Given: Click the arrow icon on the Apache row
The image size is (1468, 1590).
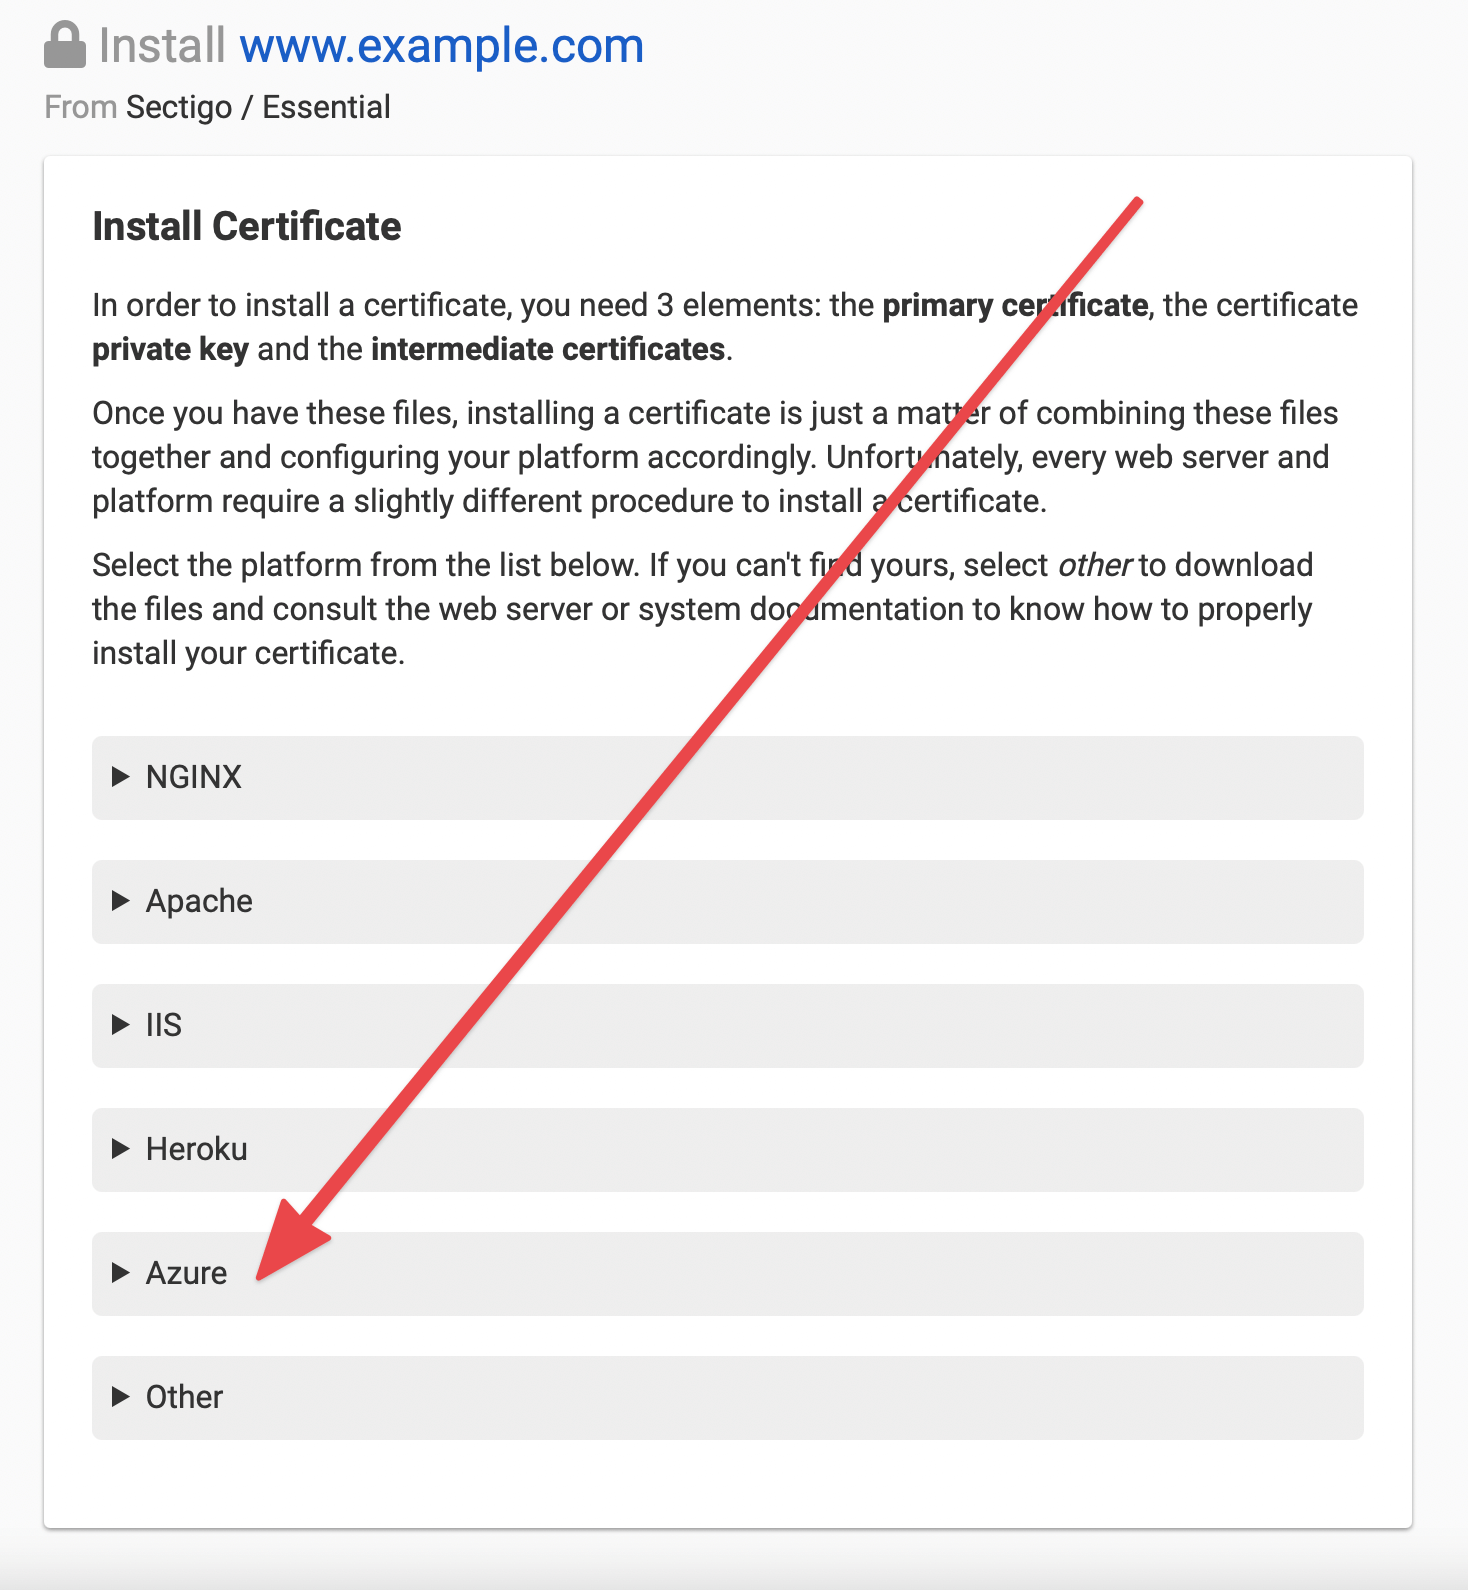Looking at the screenshot, I should [x=120, y=901].
